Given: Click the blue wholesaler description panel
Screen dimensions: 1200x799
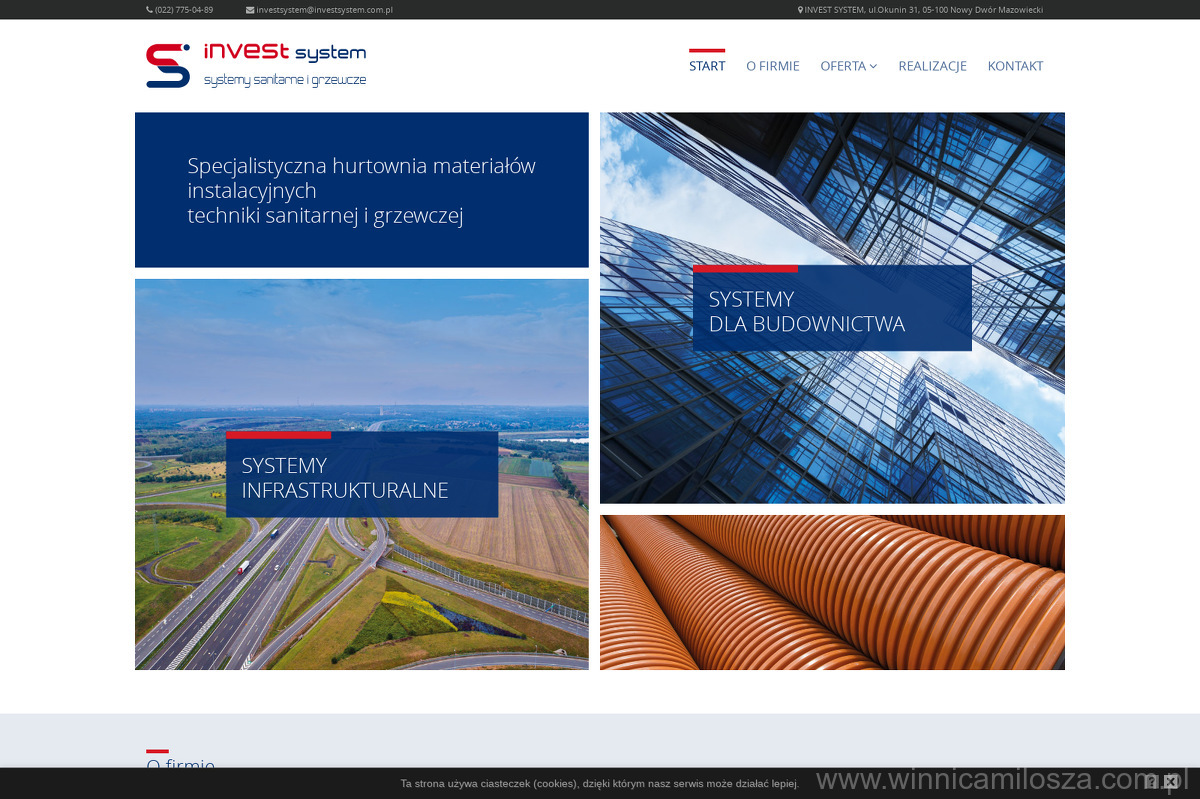Looking at the screenshot, I should coord(361,190).
